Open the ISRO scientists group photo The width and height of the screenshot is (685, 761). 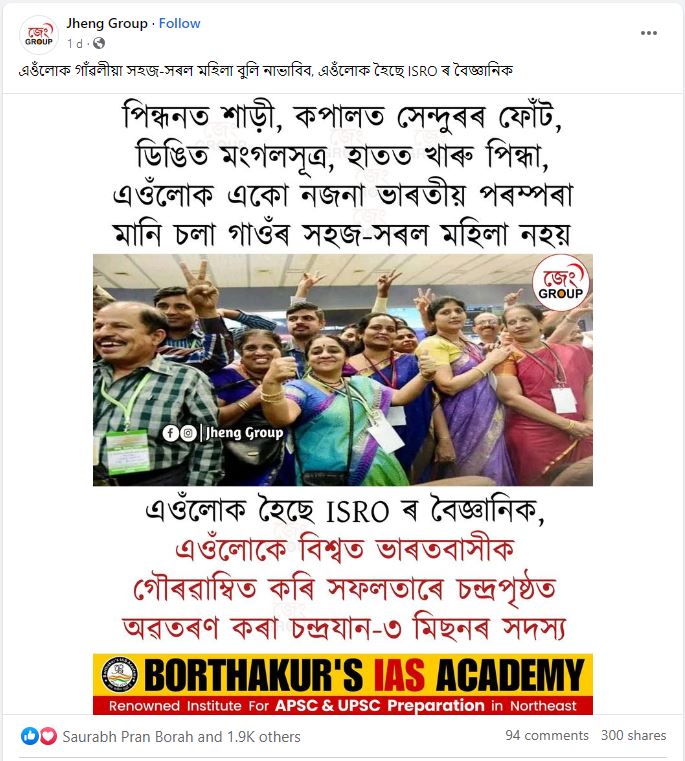(343, 370)
